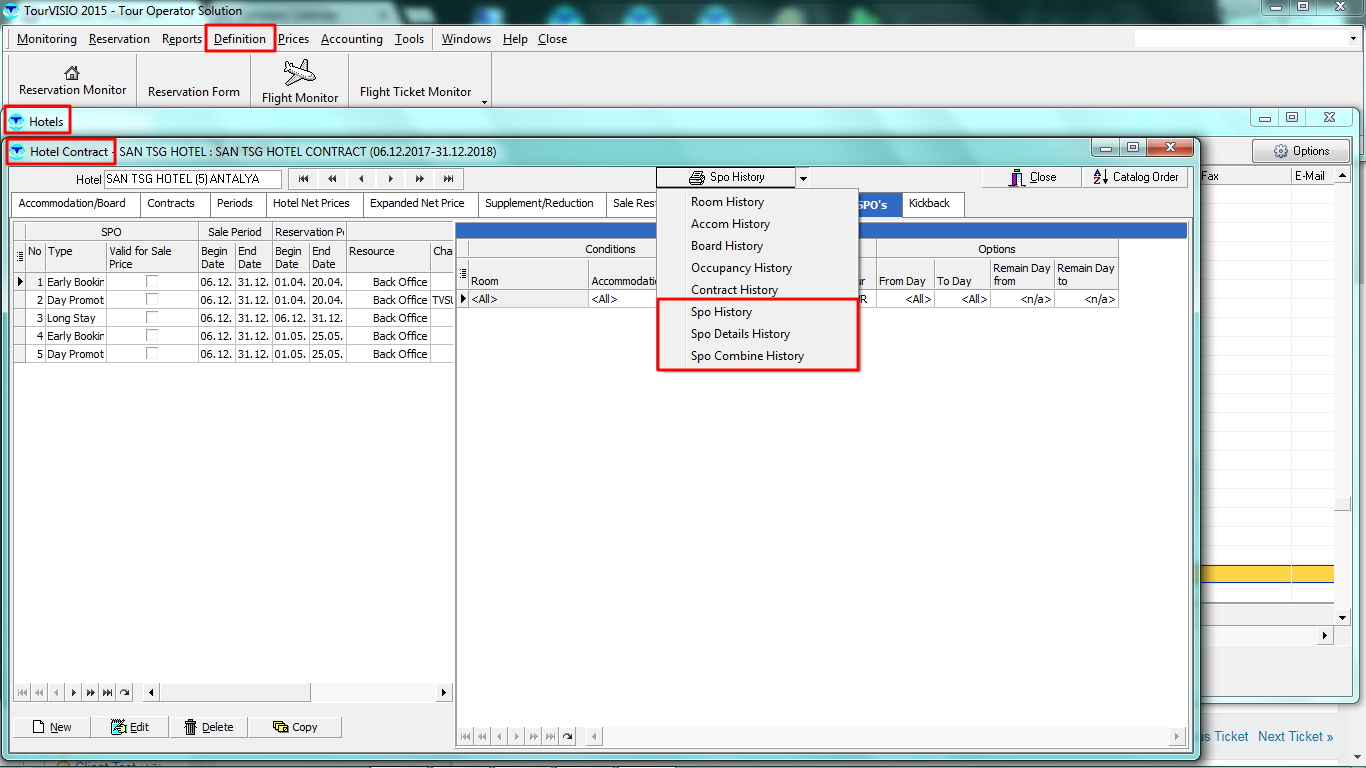Jump to first hotel record arrow

click(x=303, y=179)
